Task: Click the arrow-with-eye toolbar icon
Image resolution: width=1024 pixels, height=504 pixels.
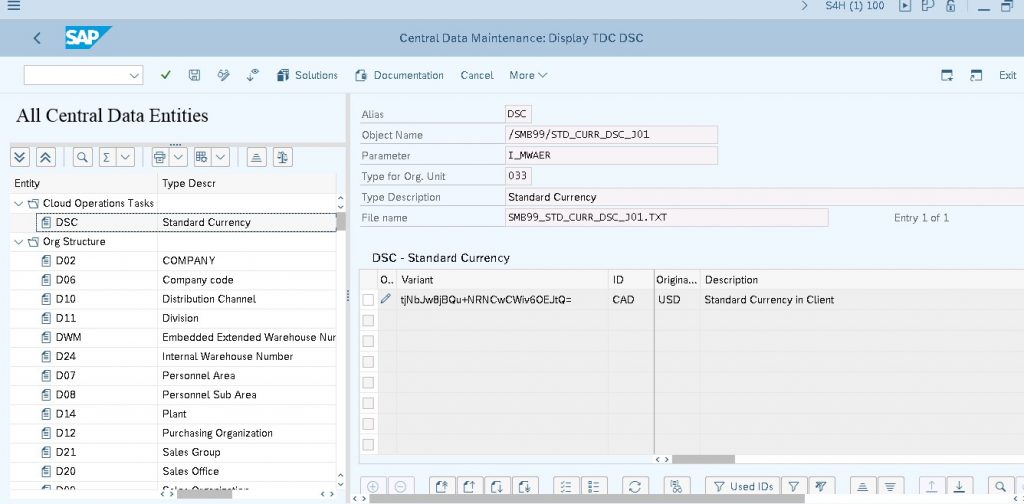Action: [x=253, y=75]
